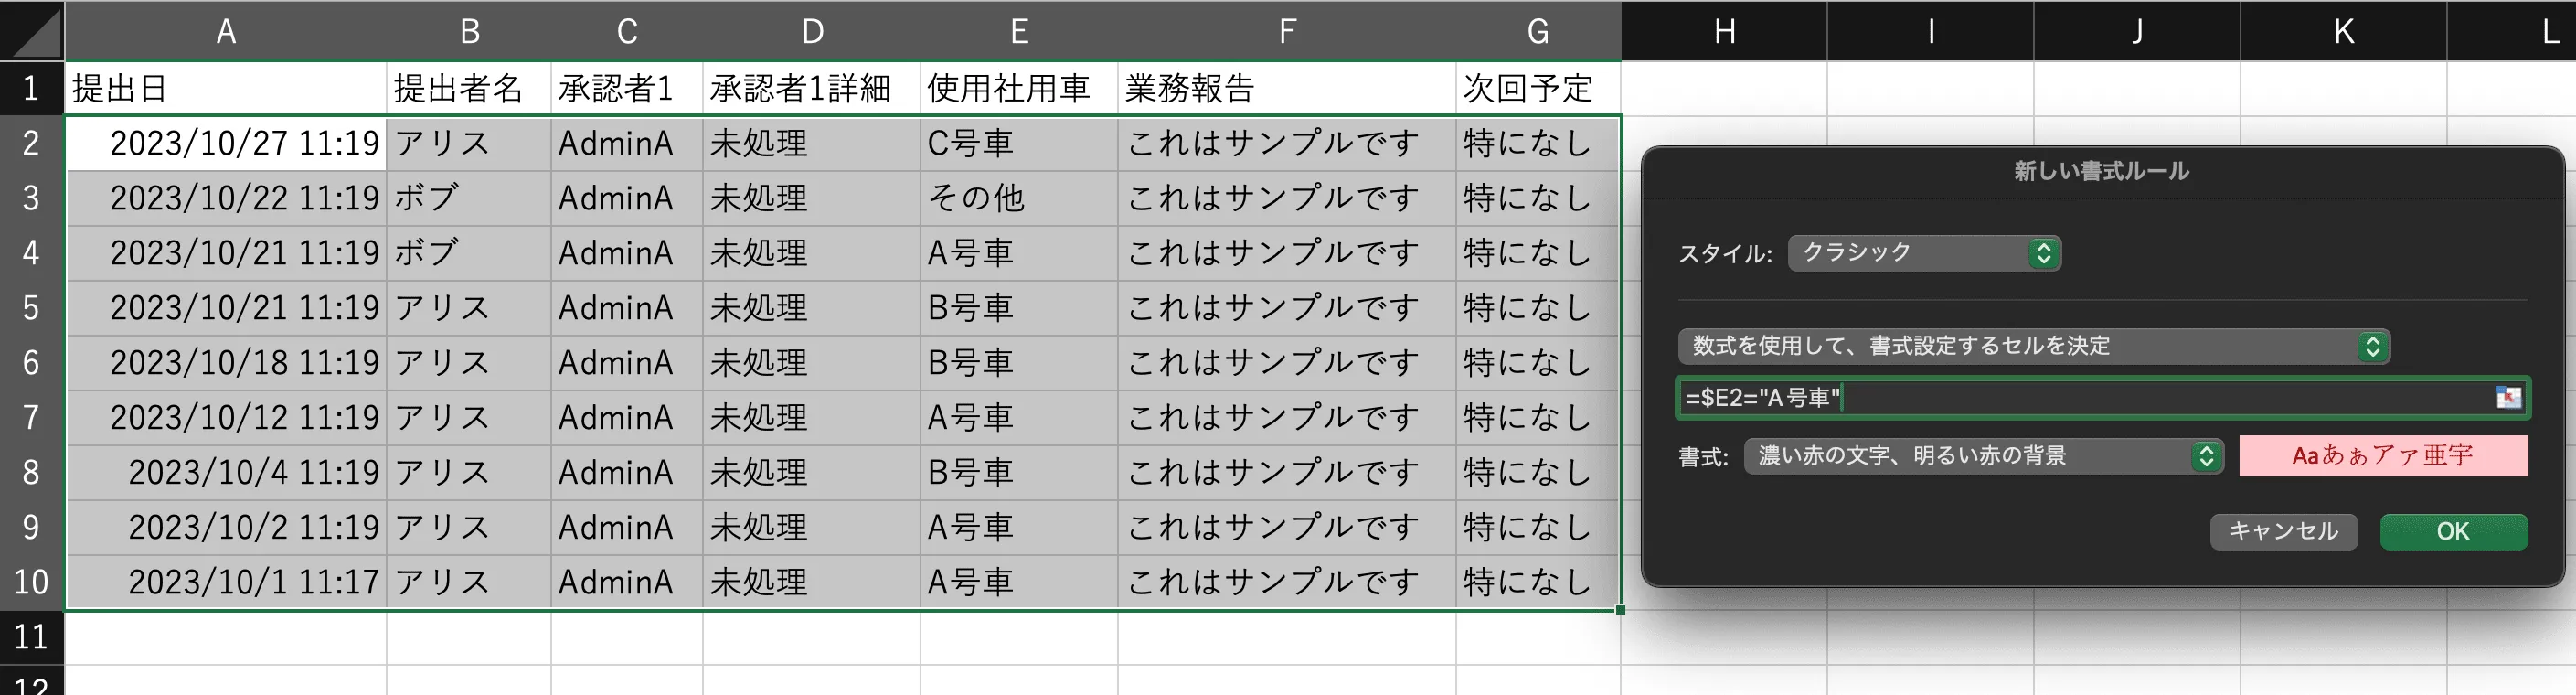
Task: Select the C号車 cell in row 2
Action: (1018, 143)
